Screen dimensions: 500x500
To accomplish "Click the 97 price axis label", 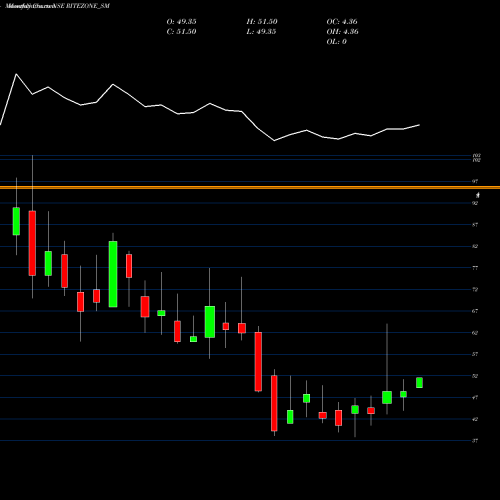I will [475, 181].
